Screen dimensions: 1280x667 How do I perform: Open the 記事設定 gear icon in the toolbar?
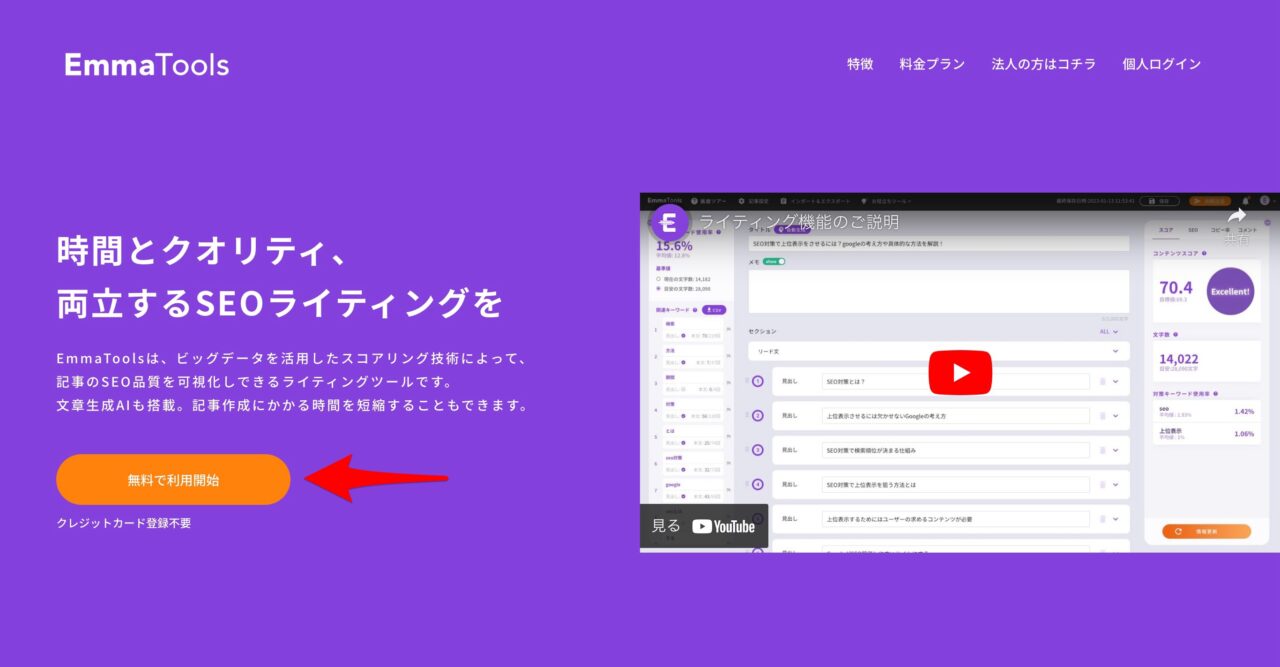click(740, 199)
